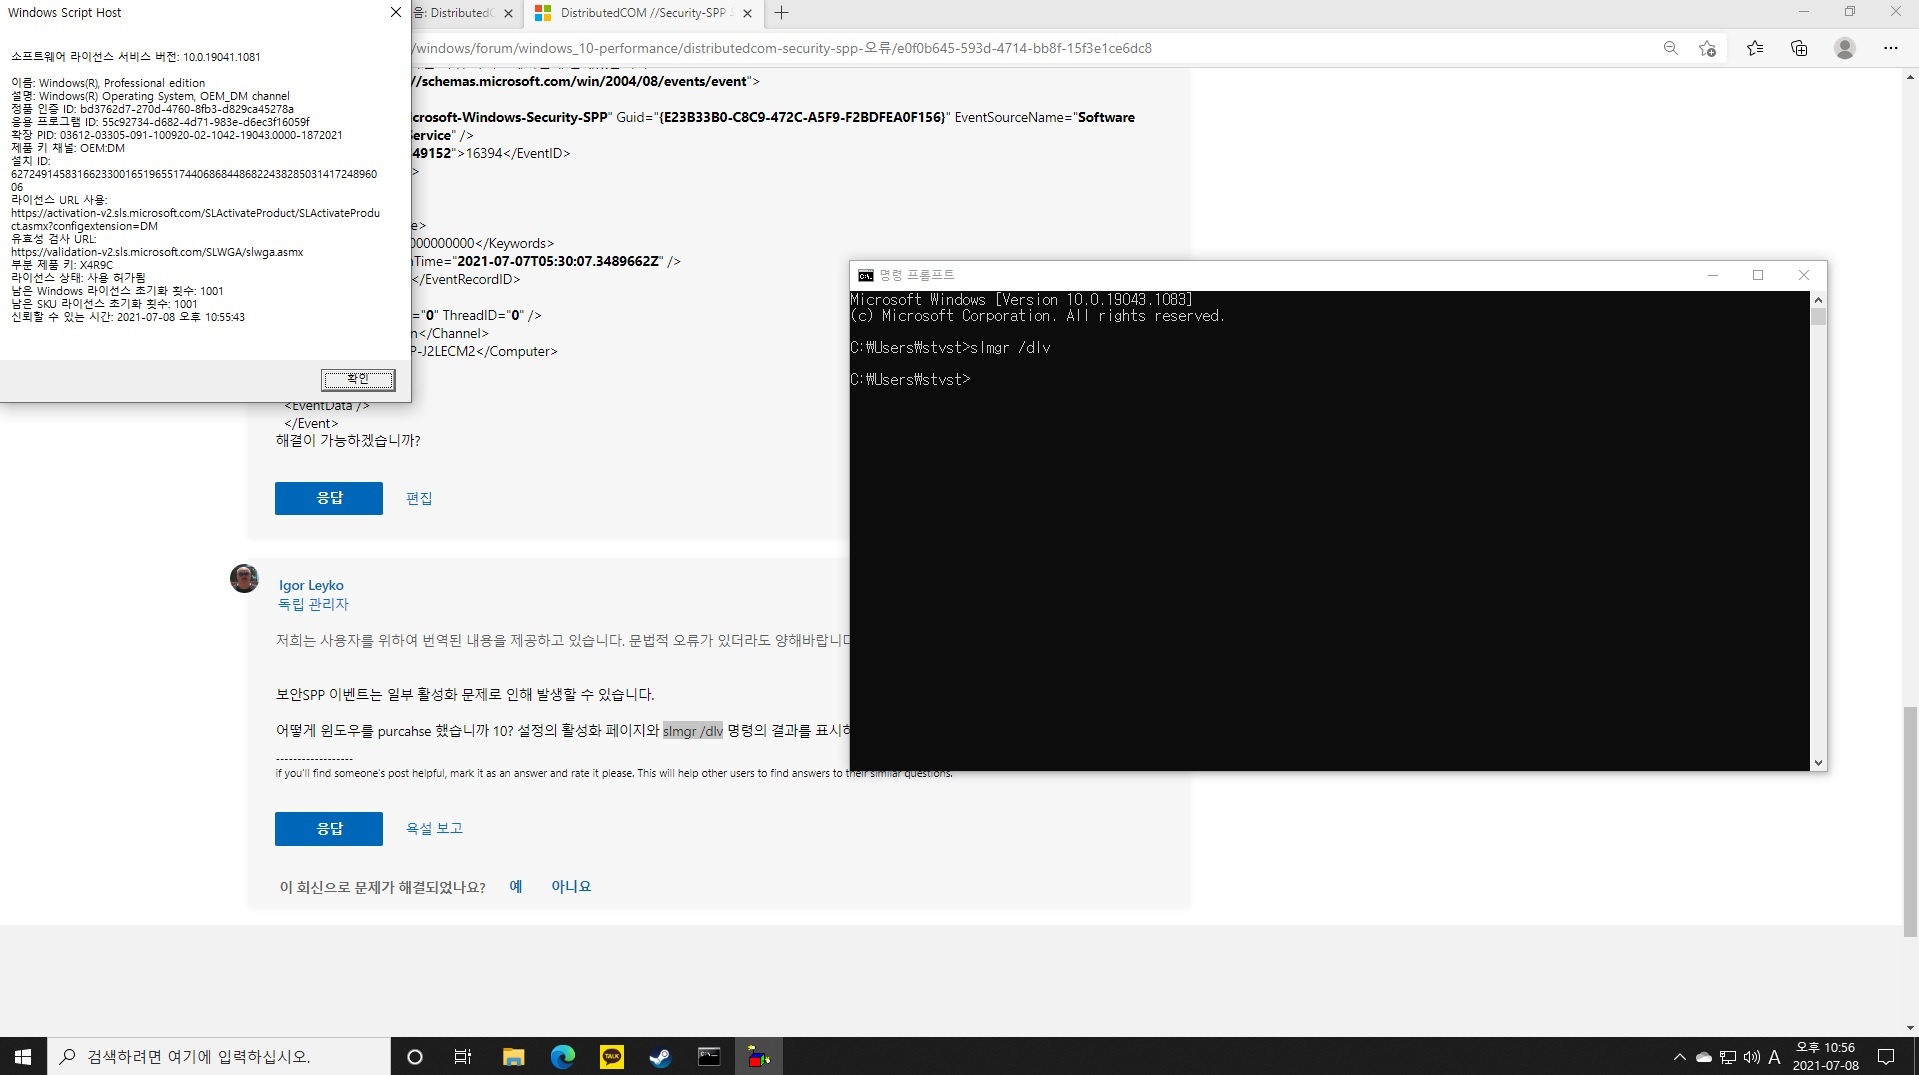Viewport: 1919px width, 1075px height.
Task: Click the Command Prompt scrollbar down arrow
Action: [x=1818, y=762]
